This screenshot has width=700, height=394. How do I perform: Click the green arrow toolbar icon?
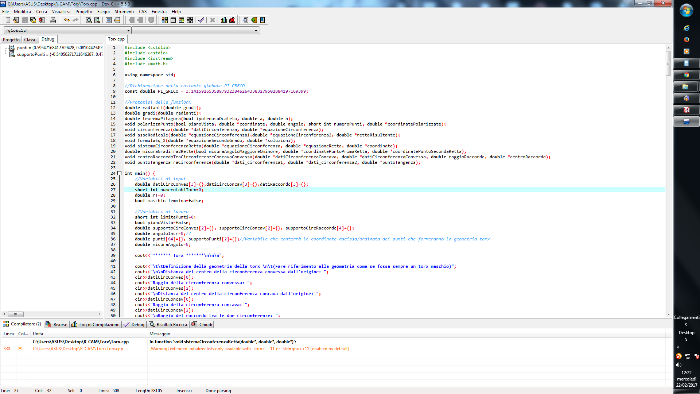(254, 20)
